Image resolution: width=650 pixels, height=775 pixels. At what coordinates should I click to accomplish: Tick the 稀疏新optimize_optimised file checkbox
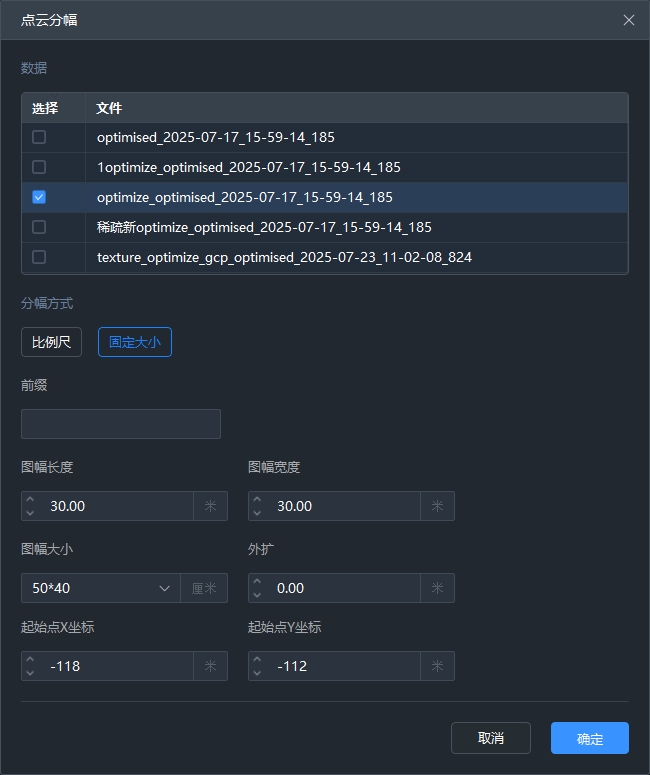click(39, 227)
